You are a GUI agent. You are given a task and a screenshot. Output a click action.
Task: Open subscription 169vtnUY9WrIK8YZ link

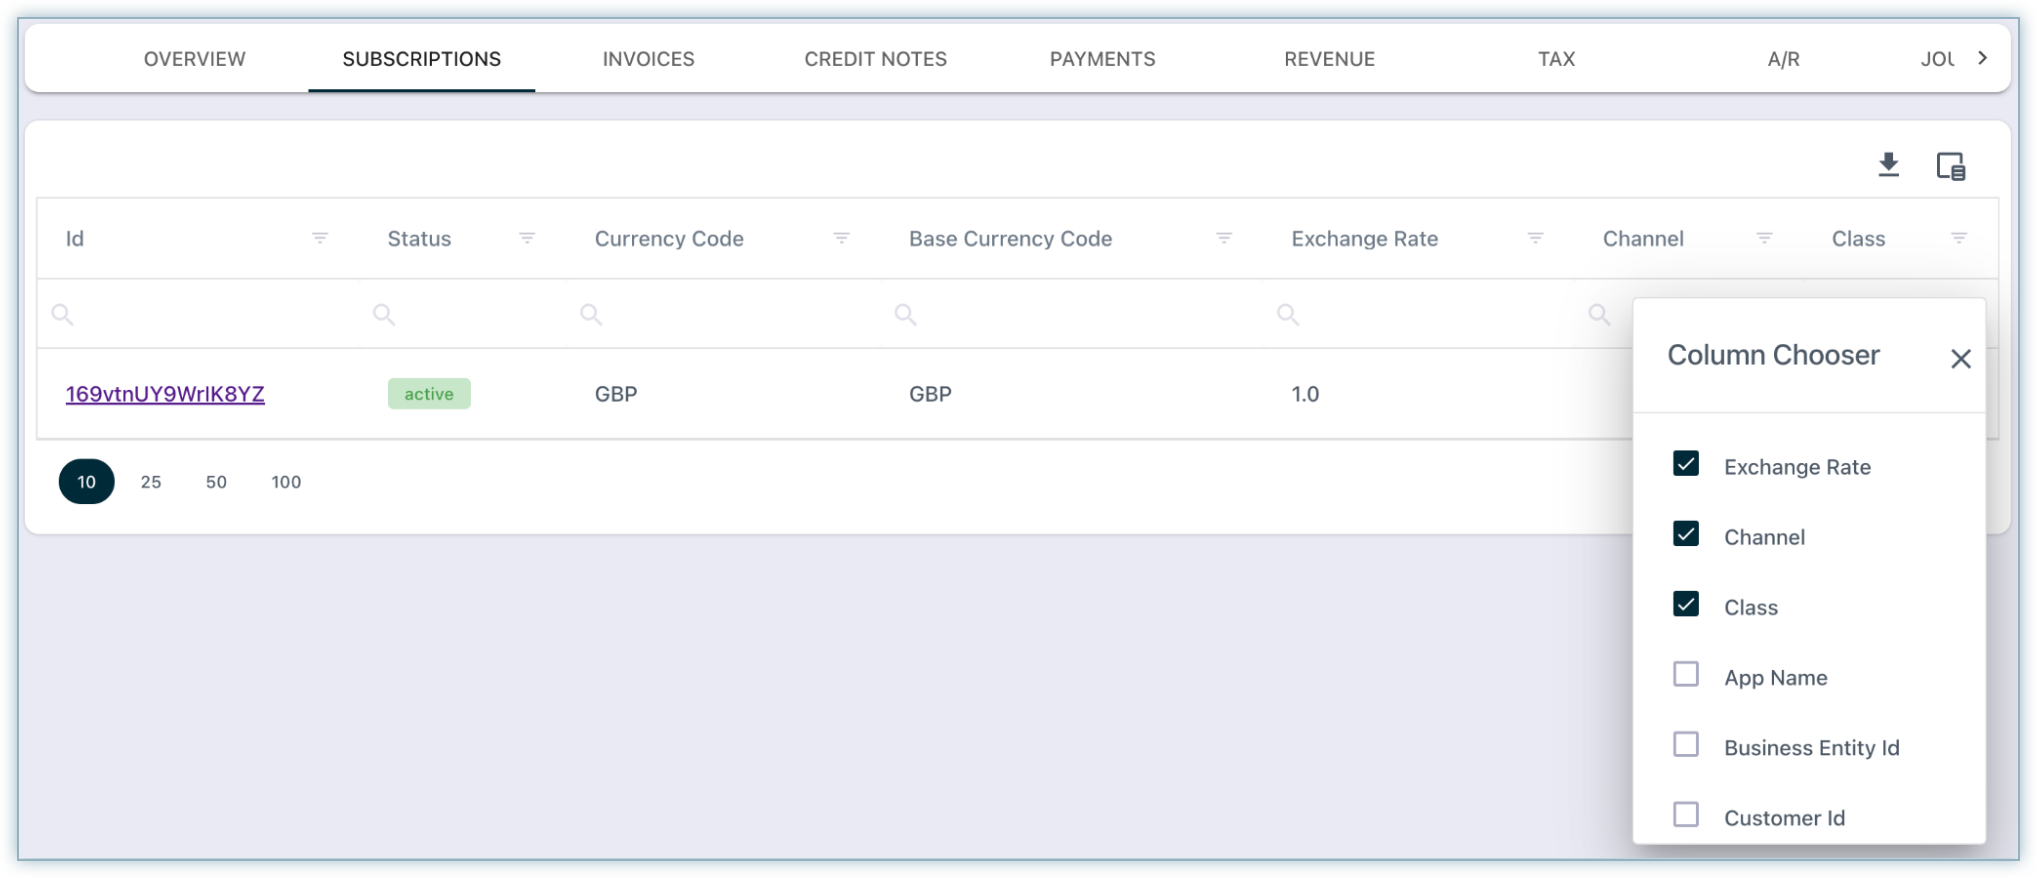165,394
